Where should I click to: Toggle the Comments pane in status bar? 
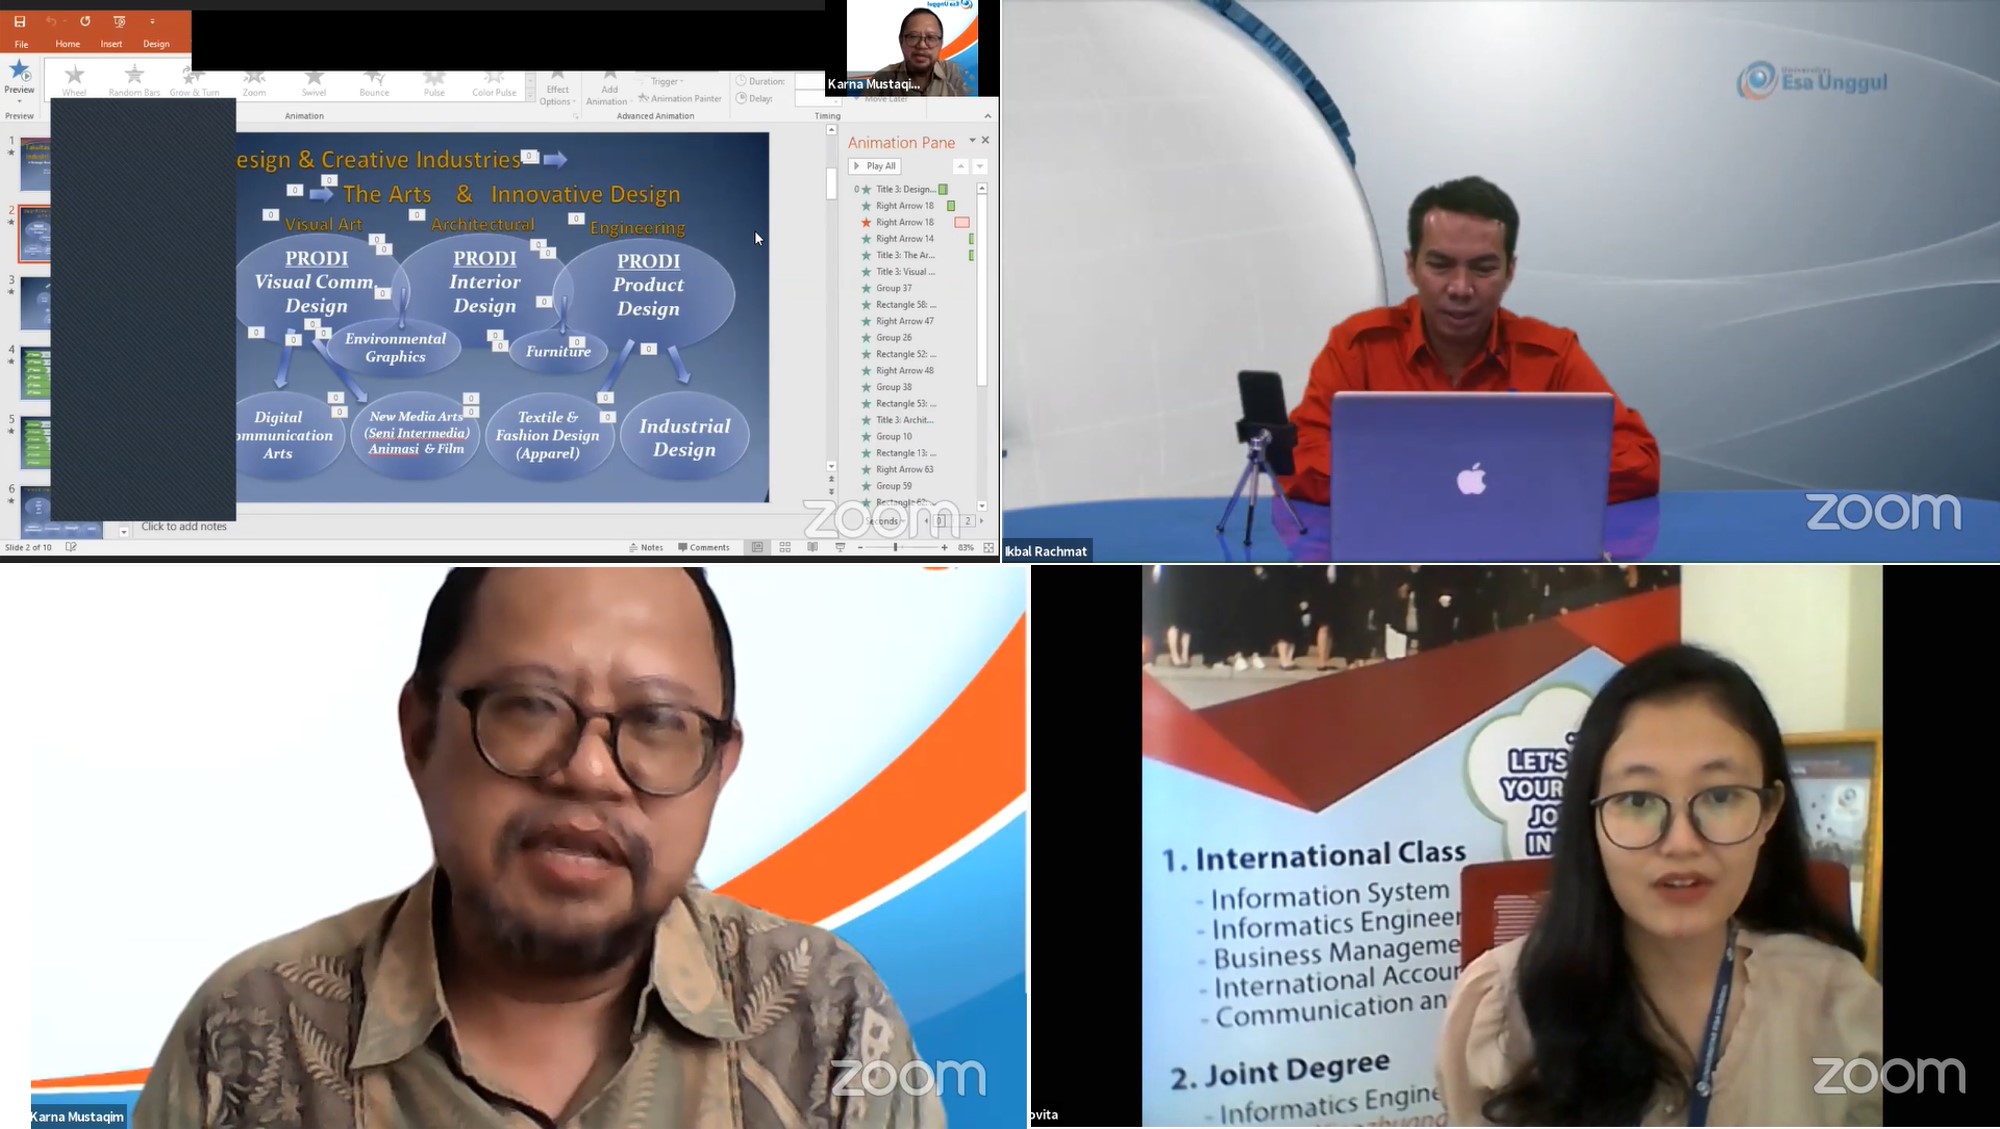[x=704, y=547]
